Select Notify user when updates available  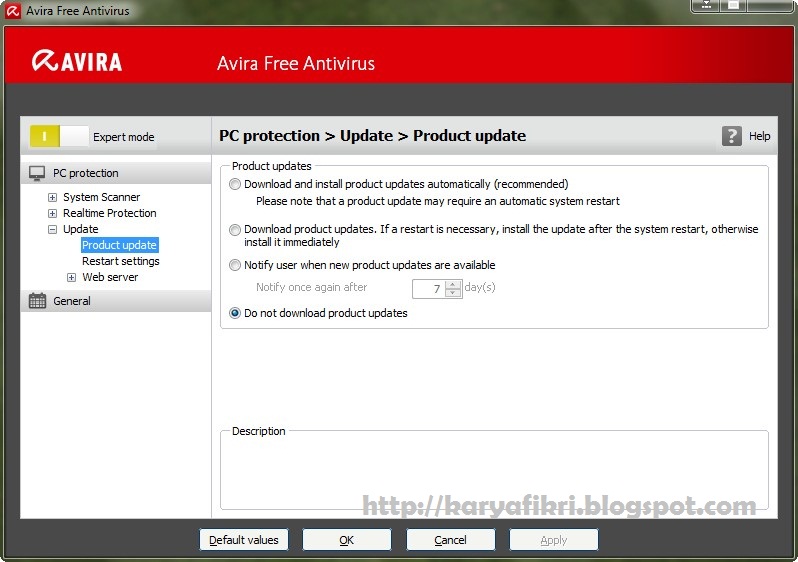(x=235, y=265)
